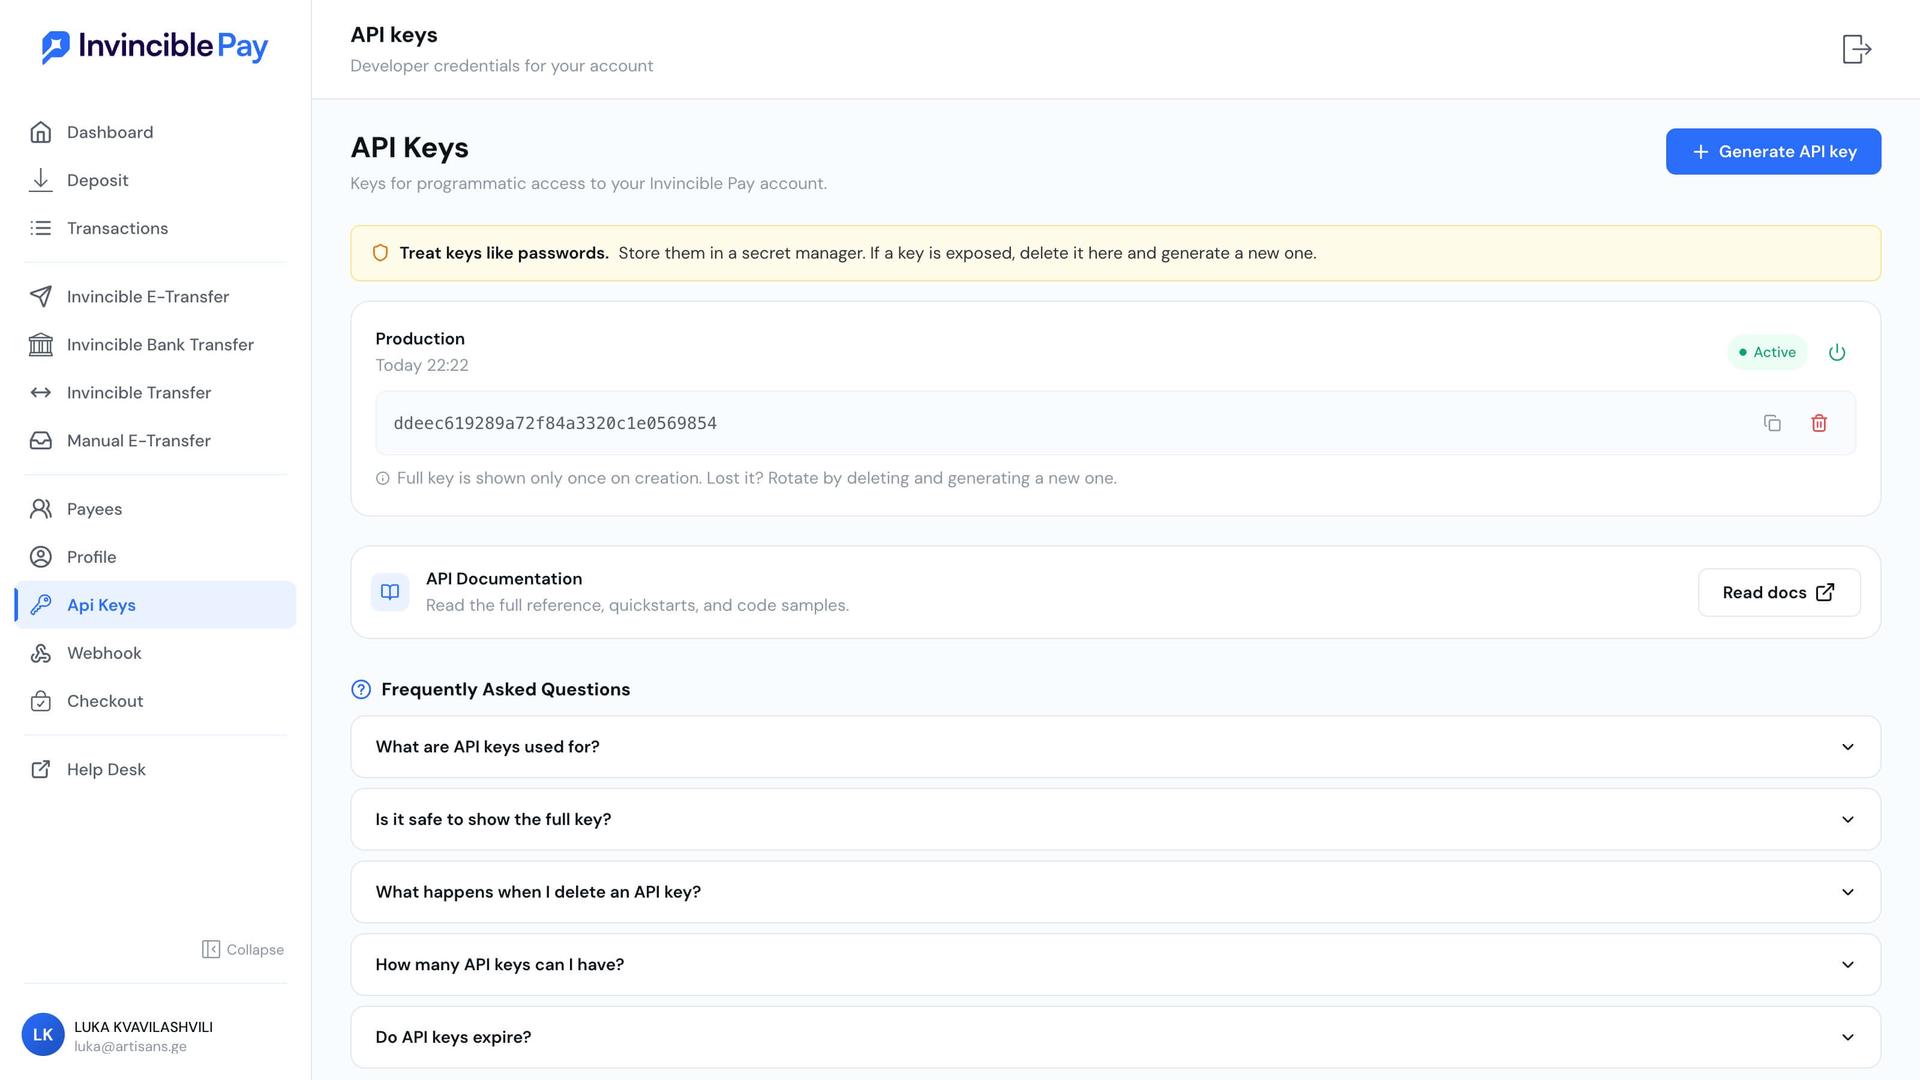Viewport: 1920px width, 1080px height.
Task: Expand 'What are API keys used for?'
Action: coord(1115,747)
